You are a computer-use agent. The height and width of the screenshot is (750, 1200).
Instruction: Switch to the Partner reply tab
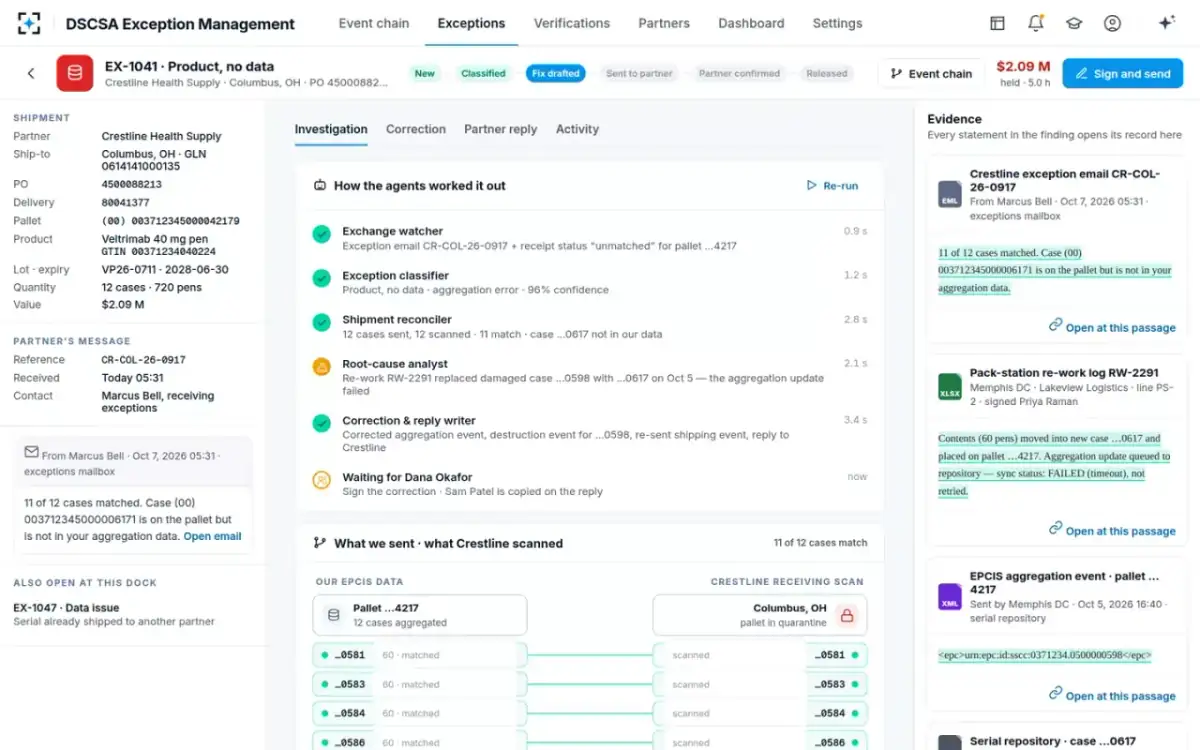point(500,129)
